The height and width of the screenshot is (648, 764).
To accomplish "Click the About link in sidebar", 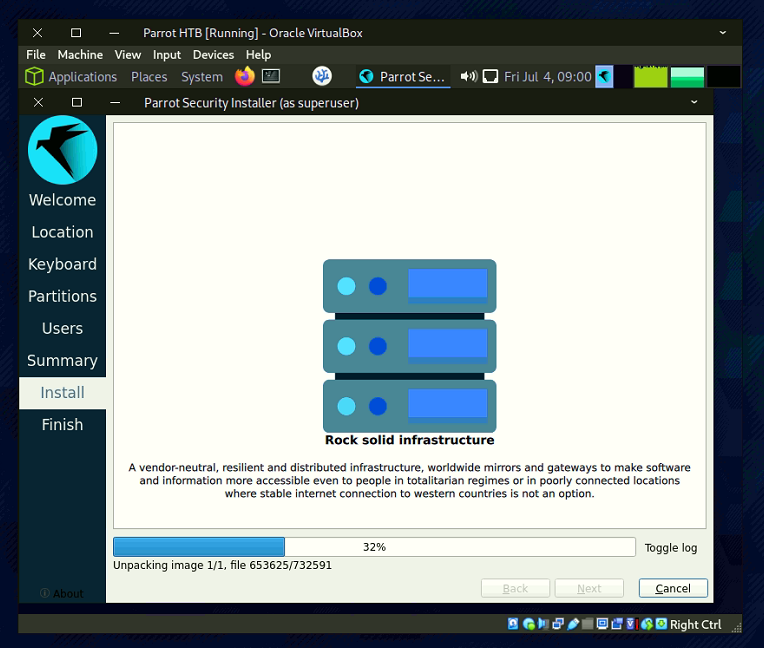I will pyautogui.click(x=62, y=593).
